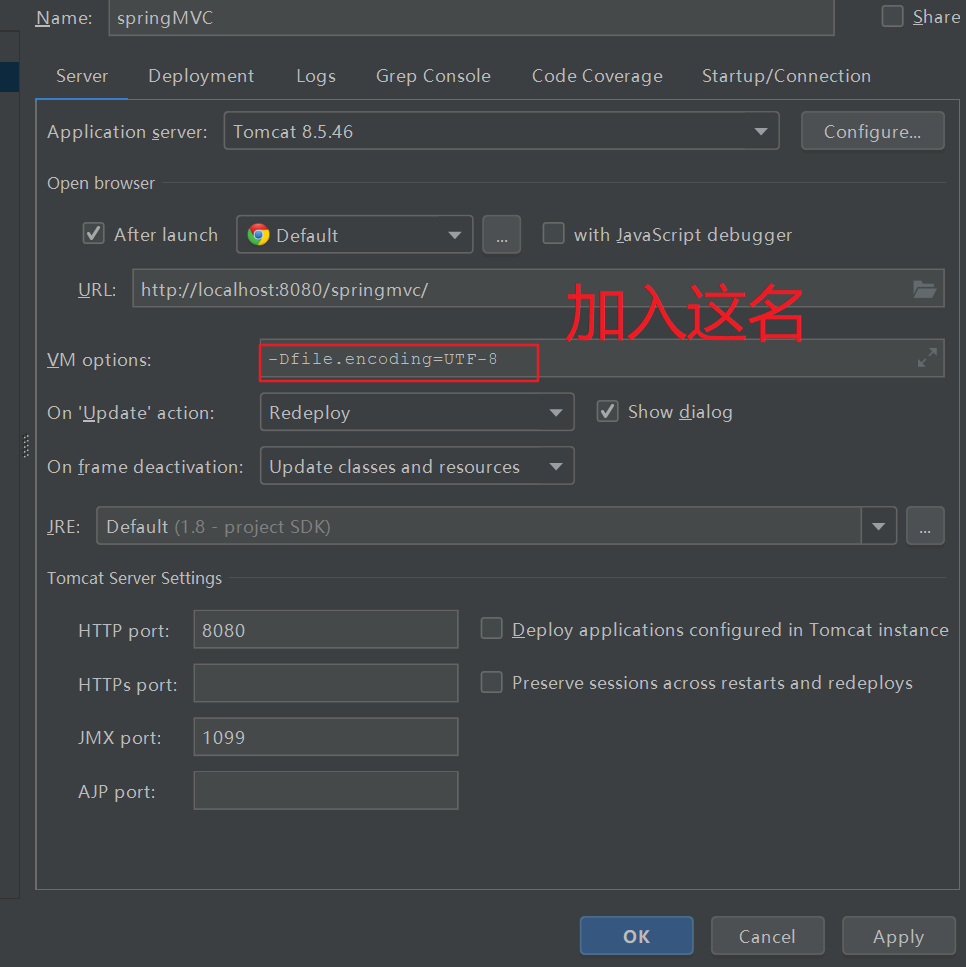Image resolution: width=966 pixels, height=967 pixels.
Task: Click the Apply button
Action: tap(899, 936)
